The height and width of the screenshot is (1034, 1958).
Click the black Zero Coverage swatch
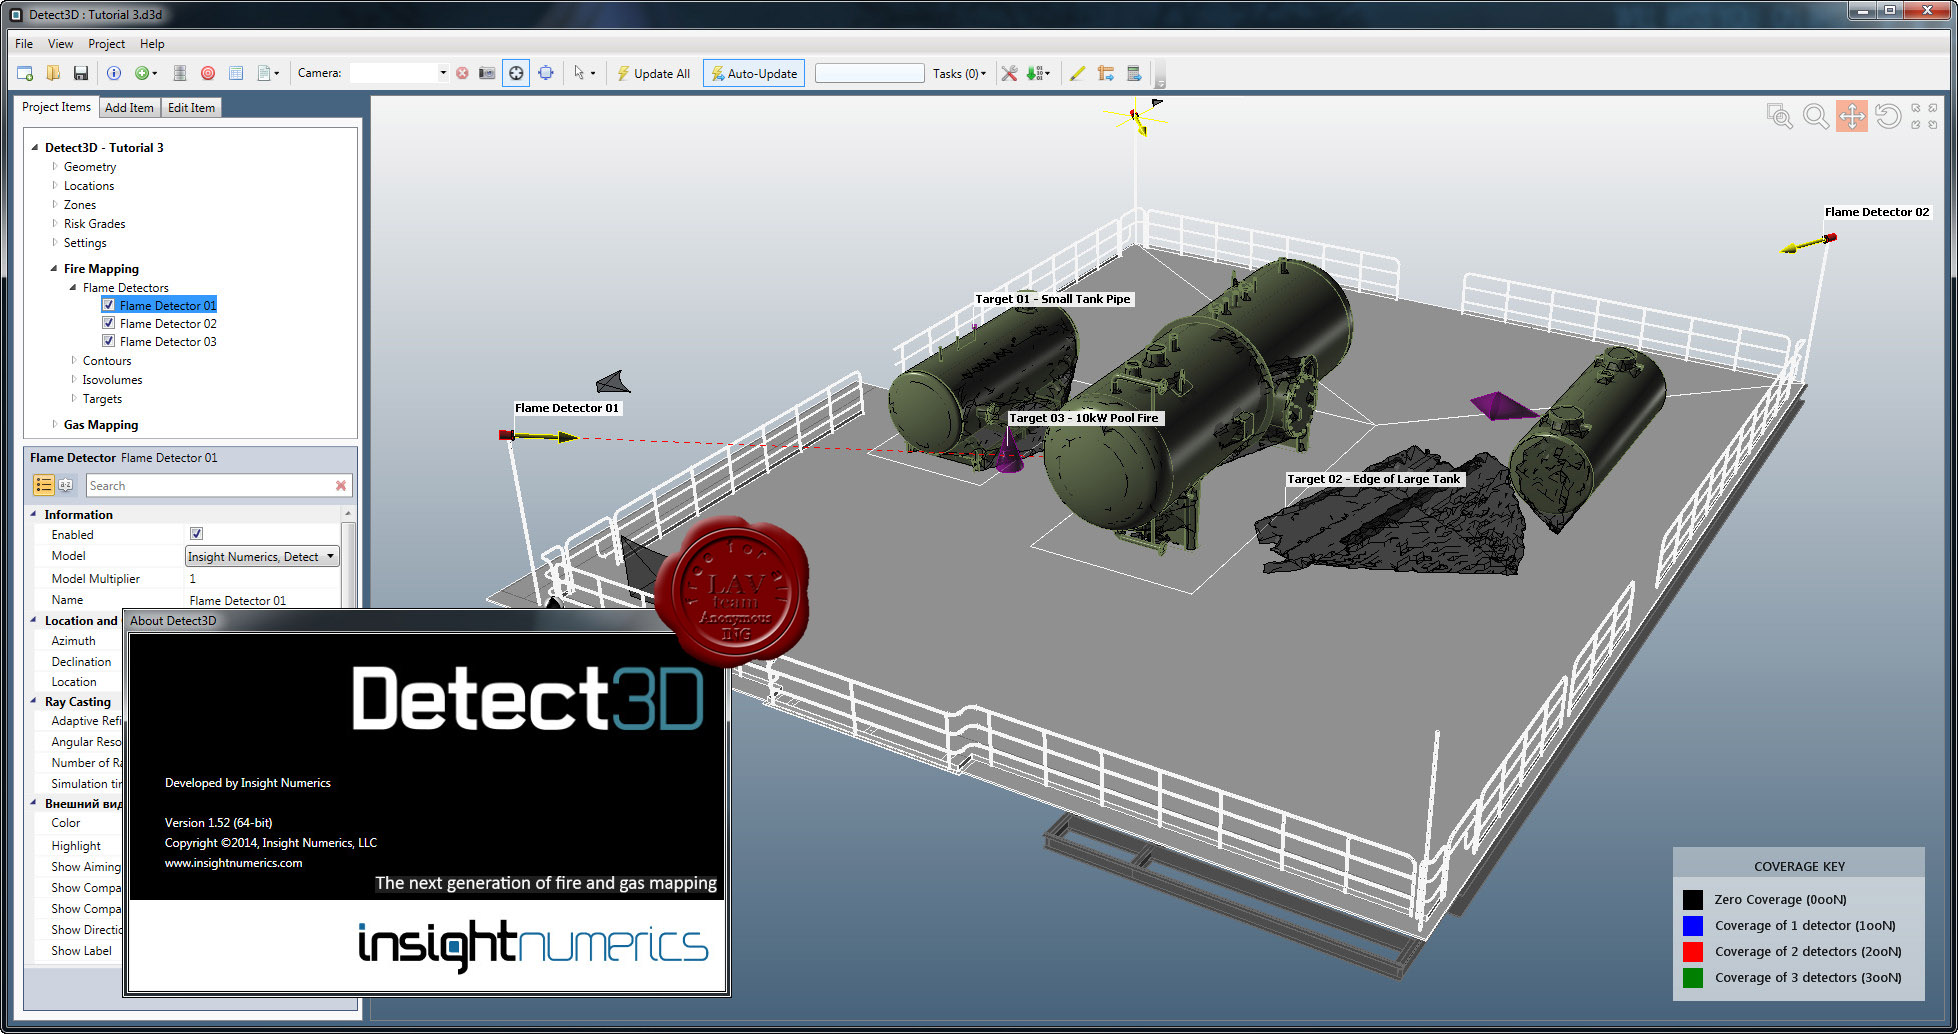point(1692,899)
